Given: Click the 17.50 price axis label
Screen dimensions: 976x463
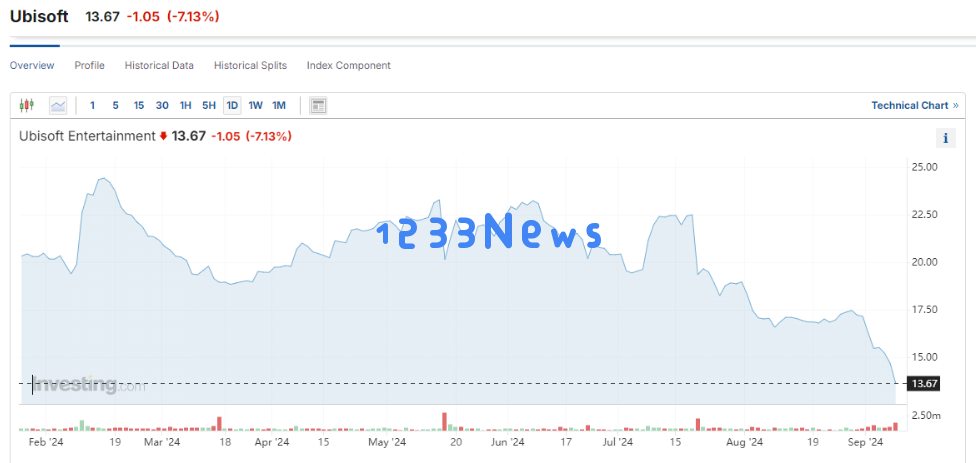Looking at the screenshot, I should (x=924, y=309).
